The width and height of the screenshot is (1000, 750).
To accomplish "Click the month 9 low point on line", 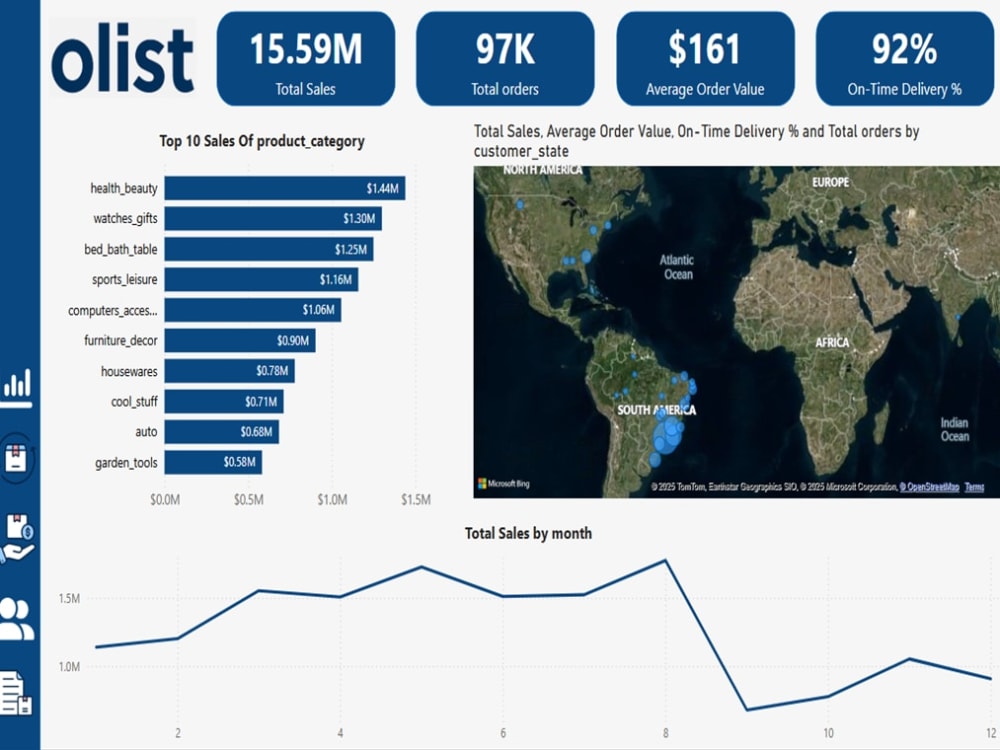I will click(x=747, y=709).
